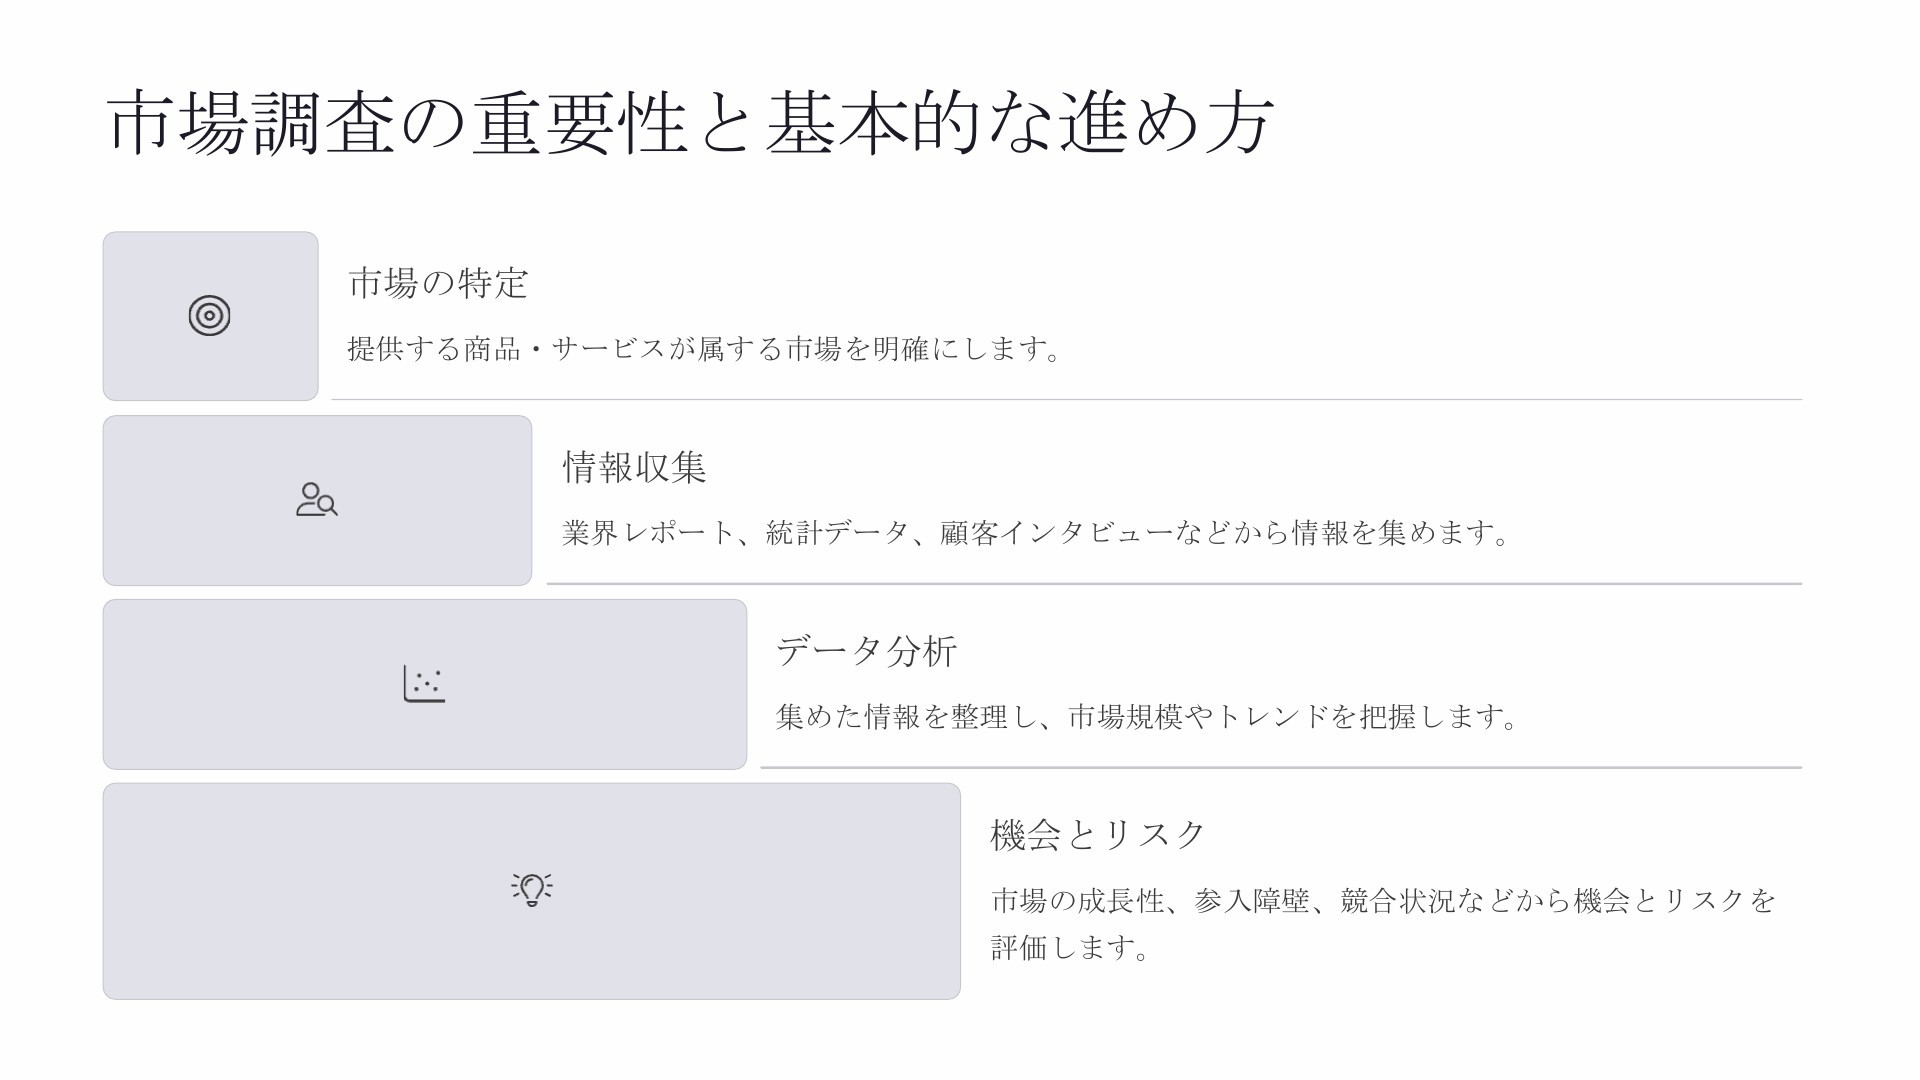Click the description starting with 業界レポート
1920x1080 pixels.
click(1037, 533)
